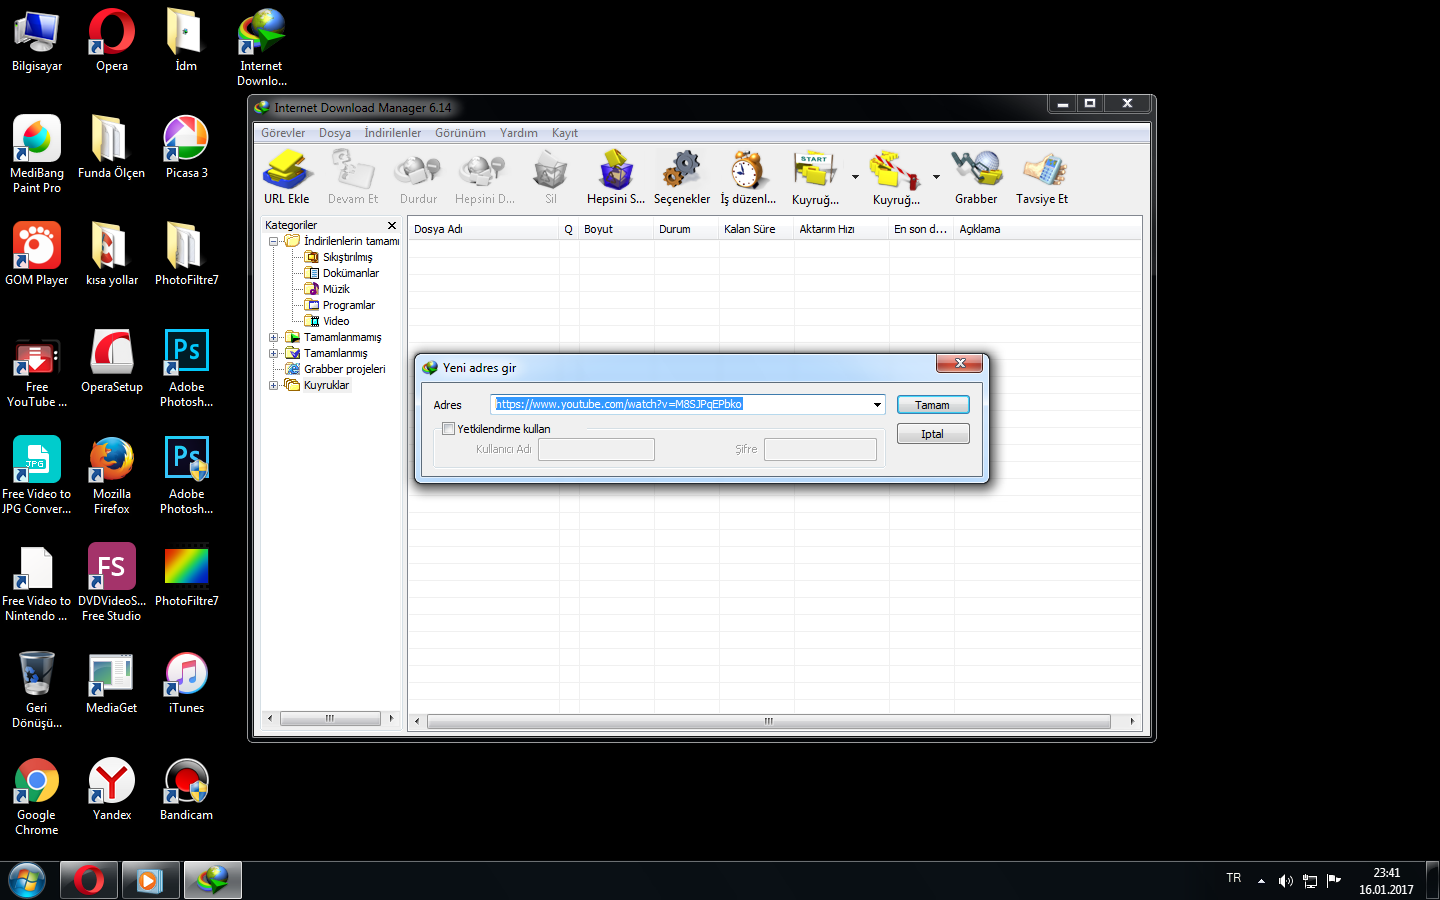This screenshot has width=1440, height=900.
Task: Click the media player taskbar button
Action: pyautogui.click(x=150, y=881)
